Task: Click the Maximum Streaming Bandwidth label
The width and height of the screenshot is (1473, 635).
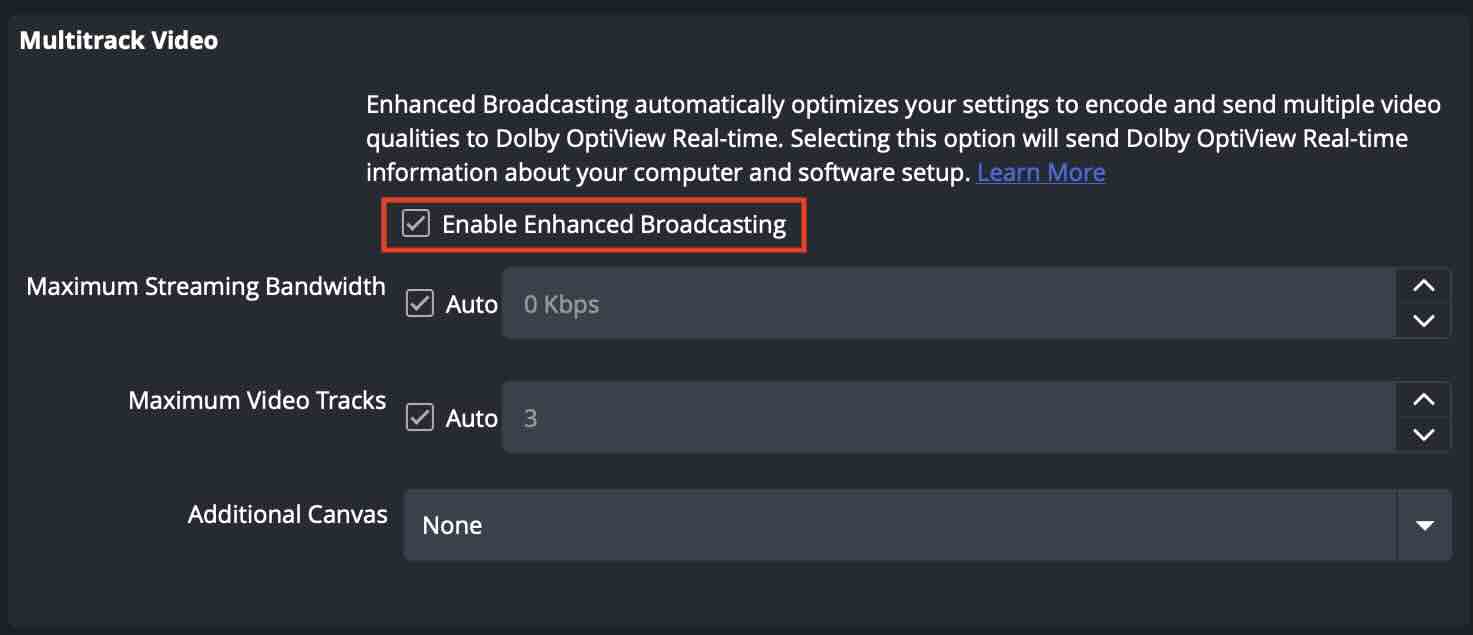Action: point(206,287)
